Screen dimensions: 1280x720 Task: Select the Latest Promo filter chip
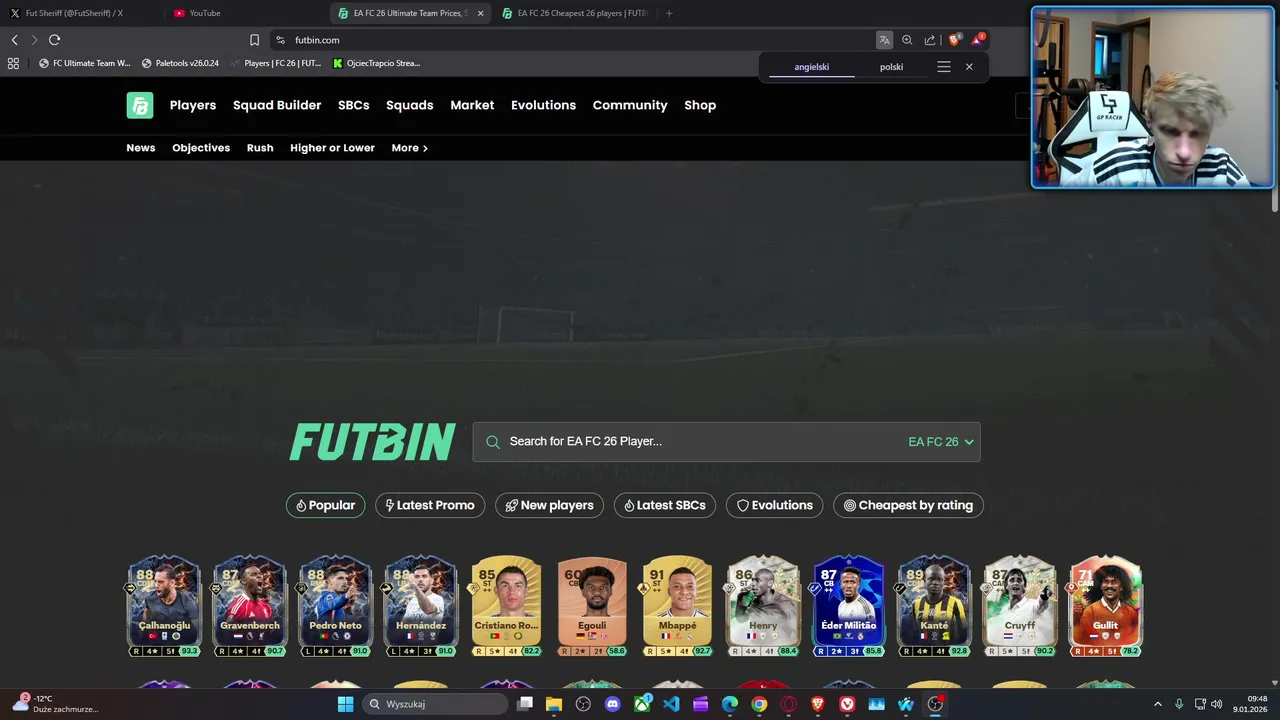click(430, 505)
